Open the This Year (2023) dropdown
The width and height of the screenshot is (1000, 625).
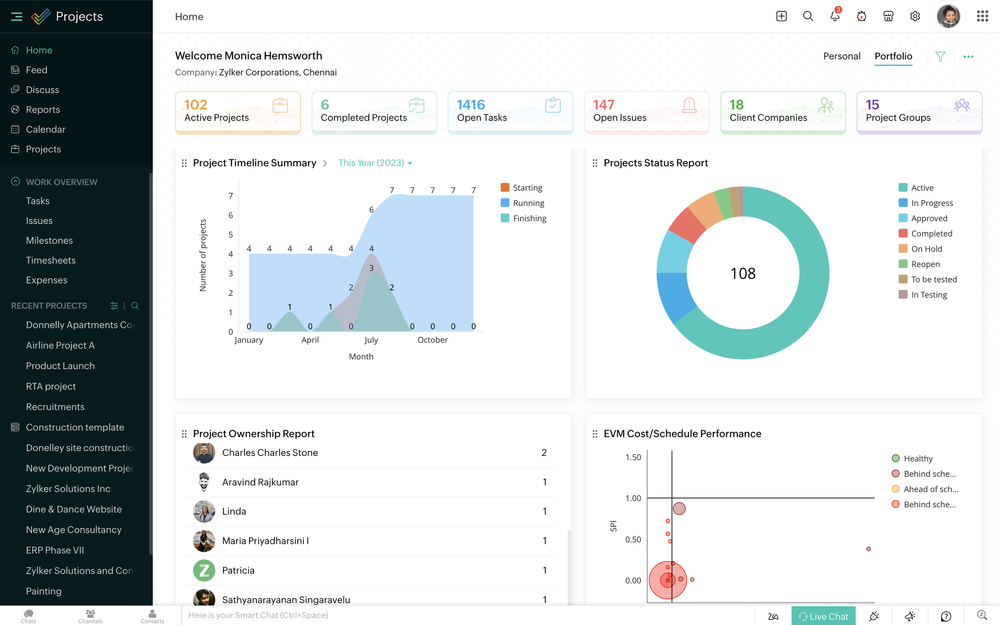click(x=375, y=163)
